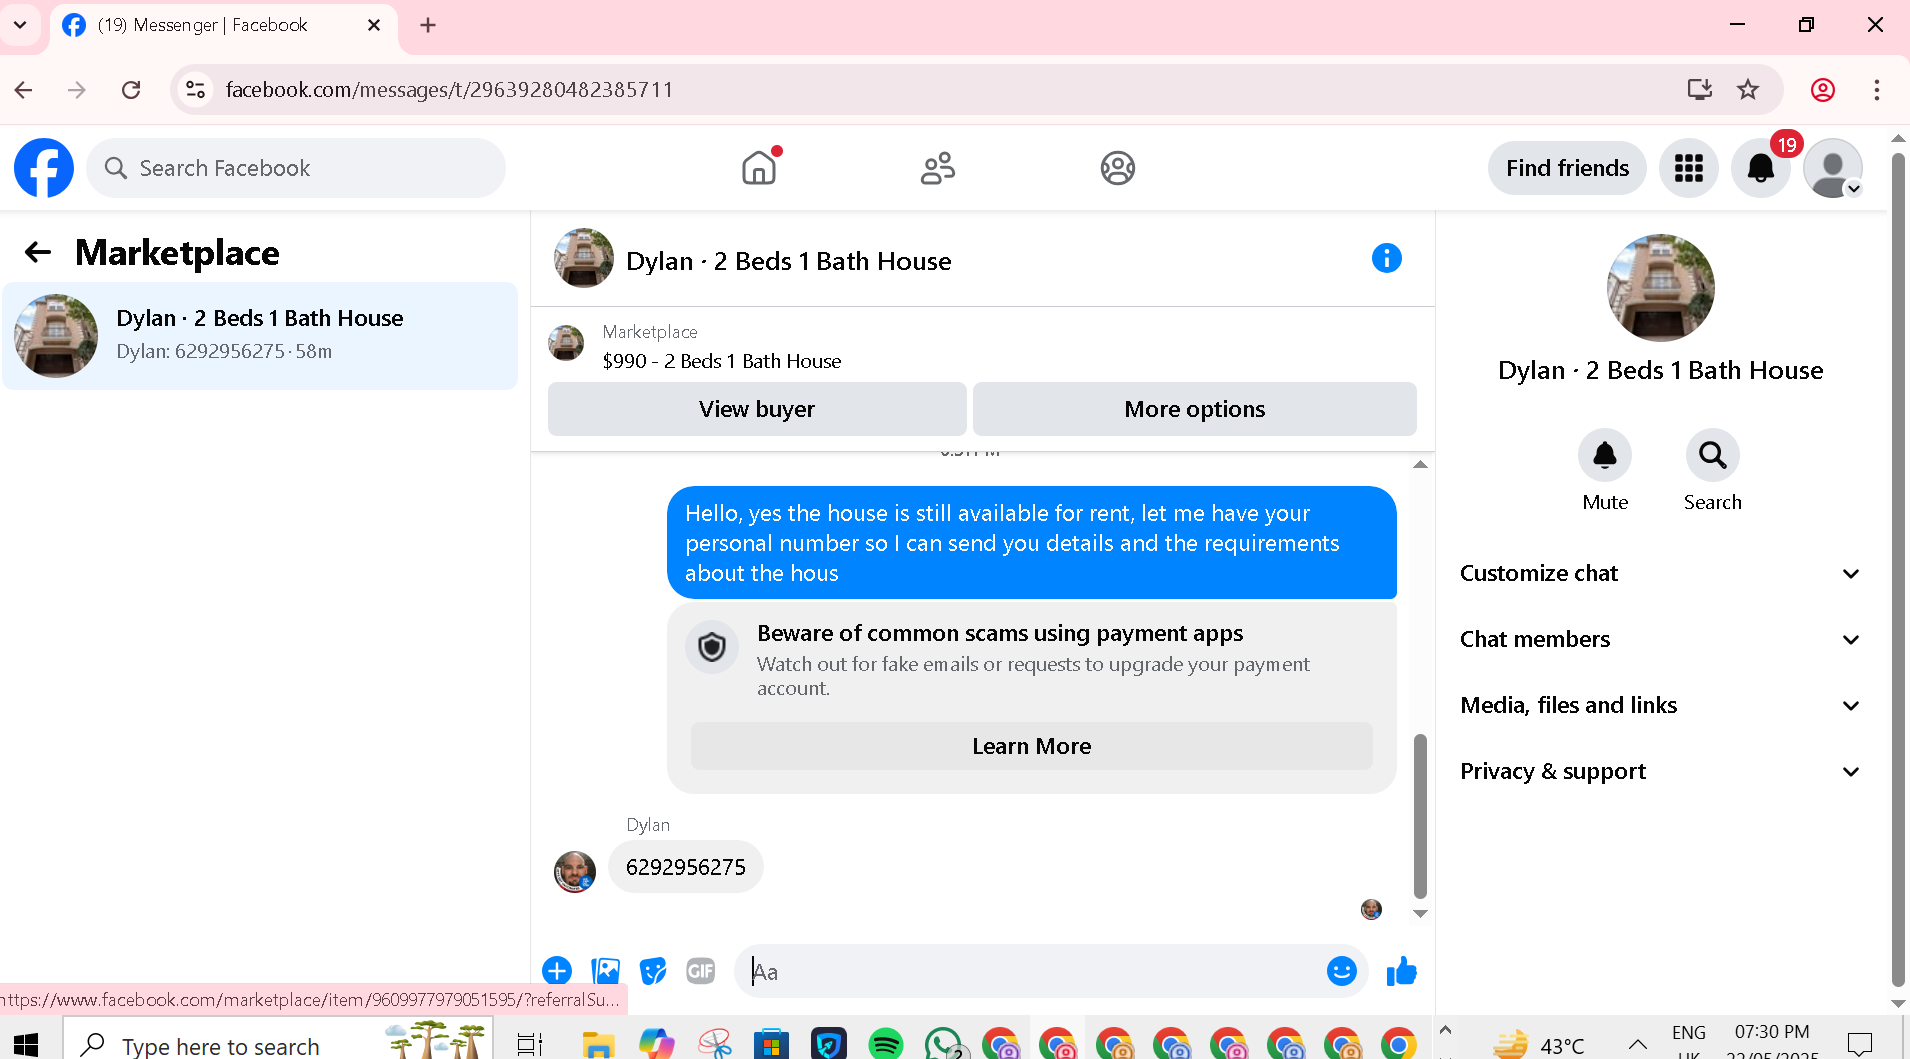Image resolution: width=1910 pixels, height=1059 pixels.
Task: Open a new Chrome tab
Action: [x=428, y=25]
